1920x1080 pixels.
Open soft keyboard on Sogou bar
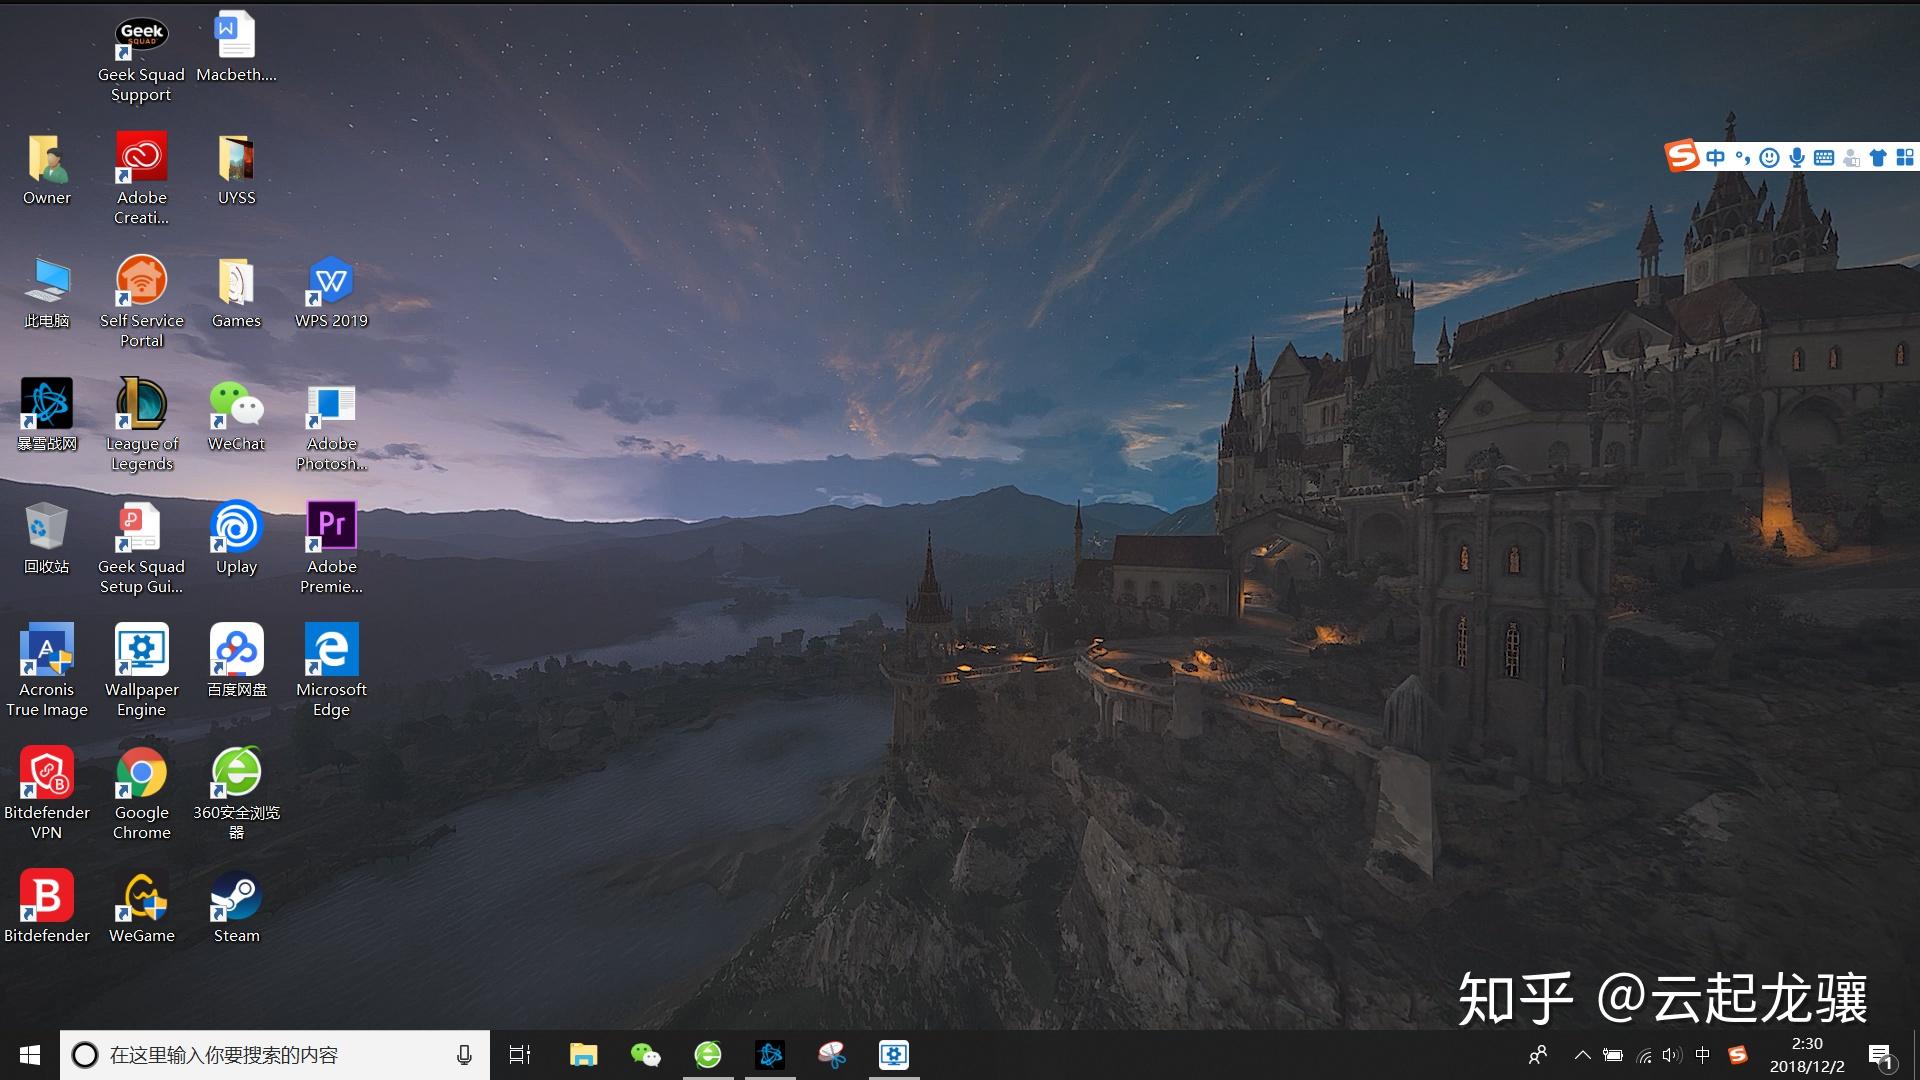pyautogui.click(x=1824, y=157)
